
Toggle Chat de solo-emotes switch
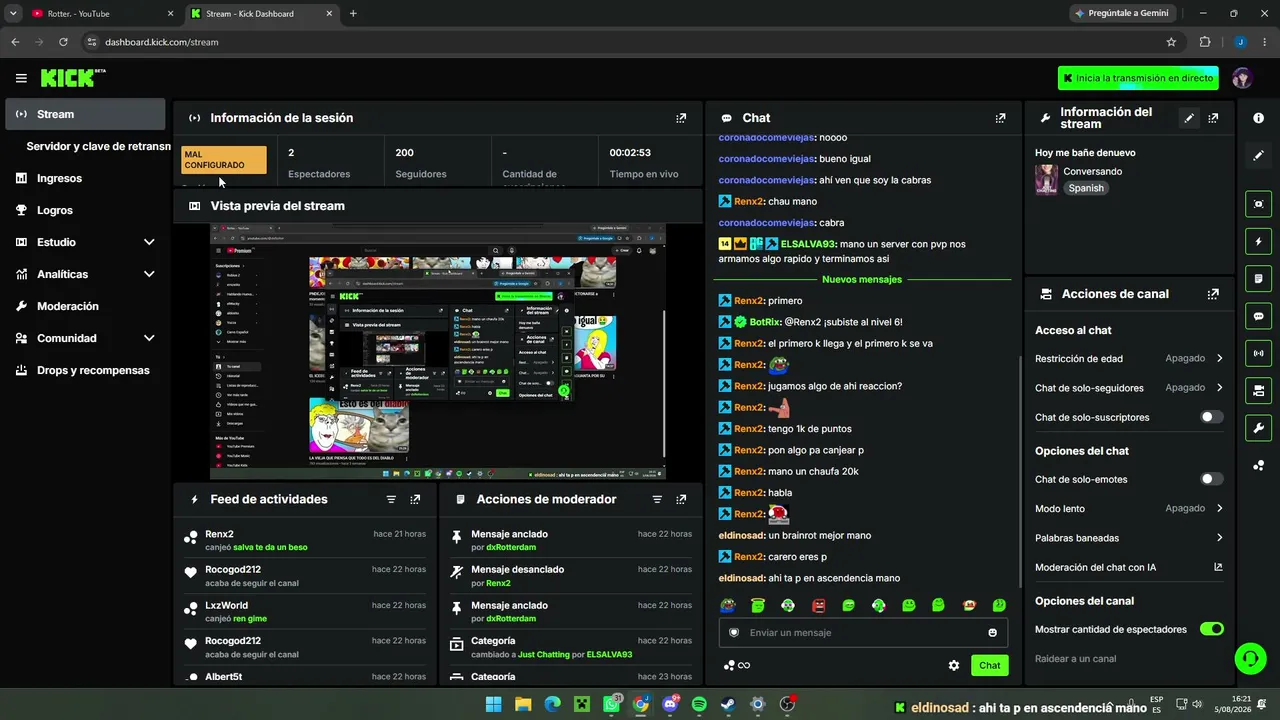point(1211,479)
